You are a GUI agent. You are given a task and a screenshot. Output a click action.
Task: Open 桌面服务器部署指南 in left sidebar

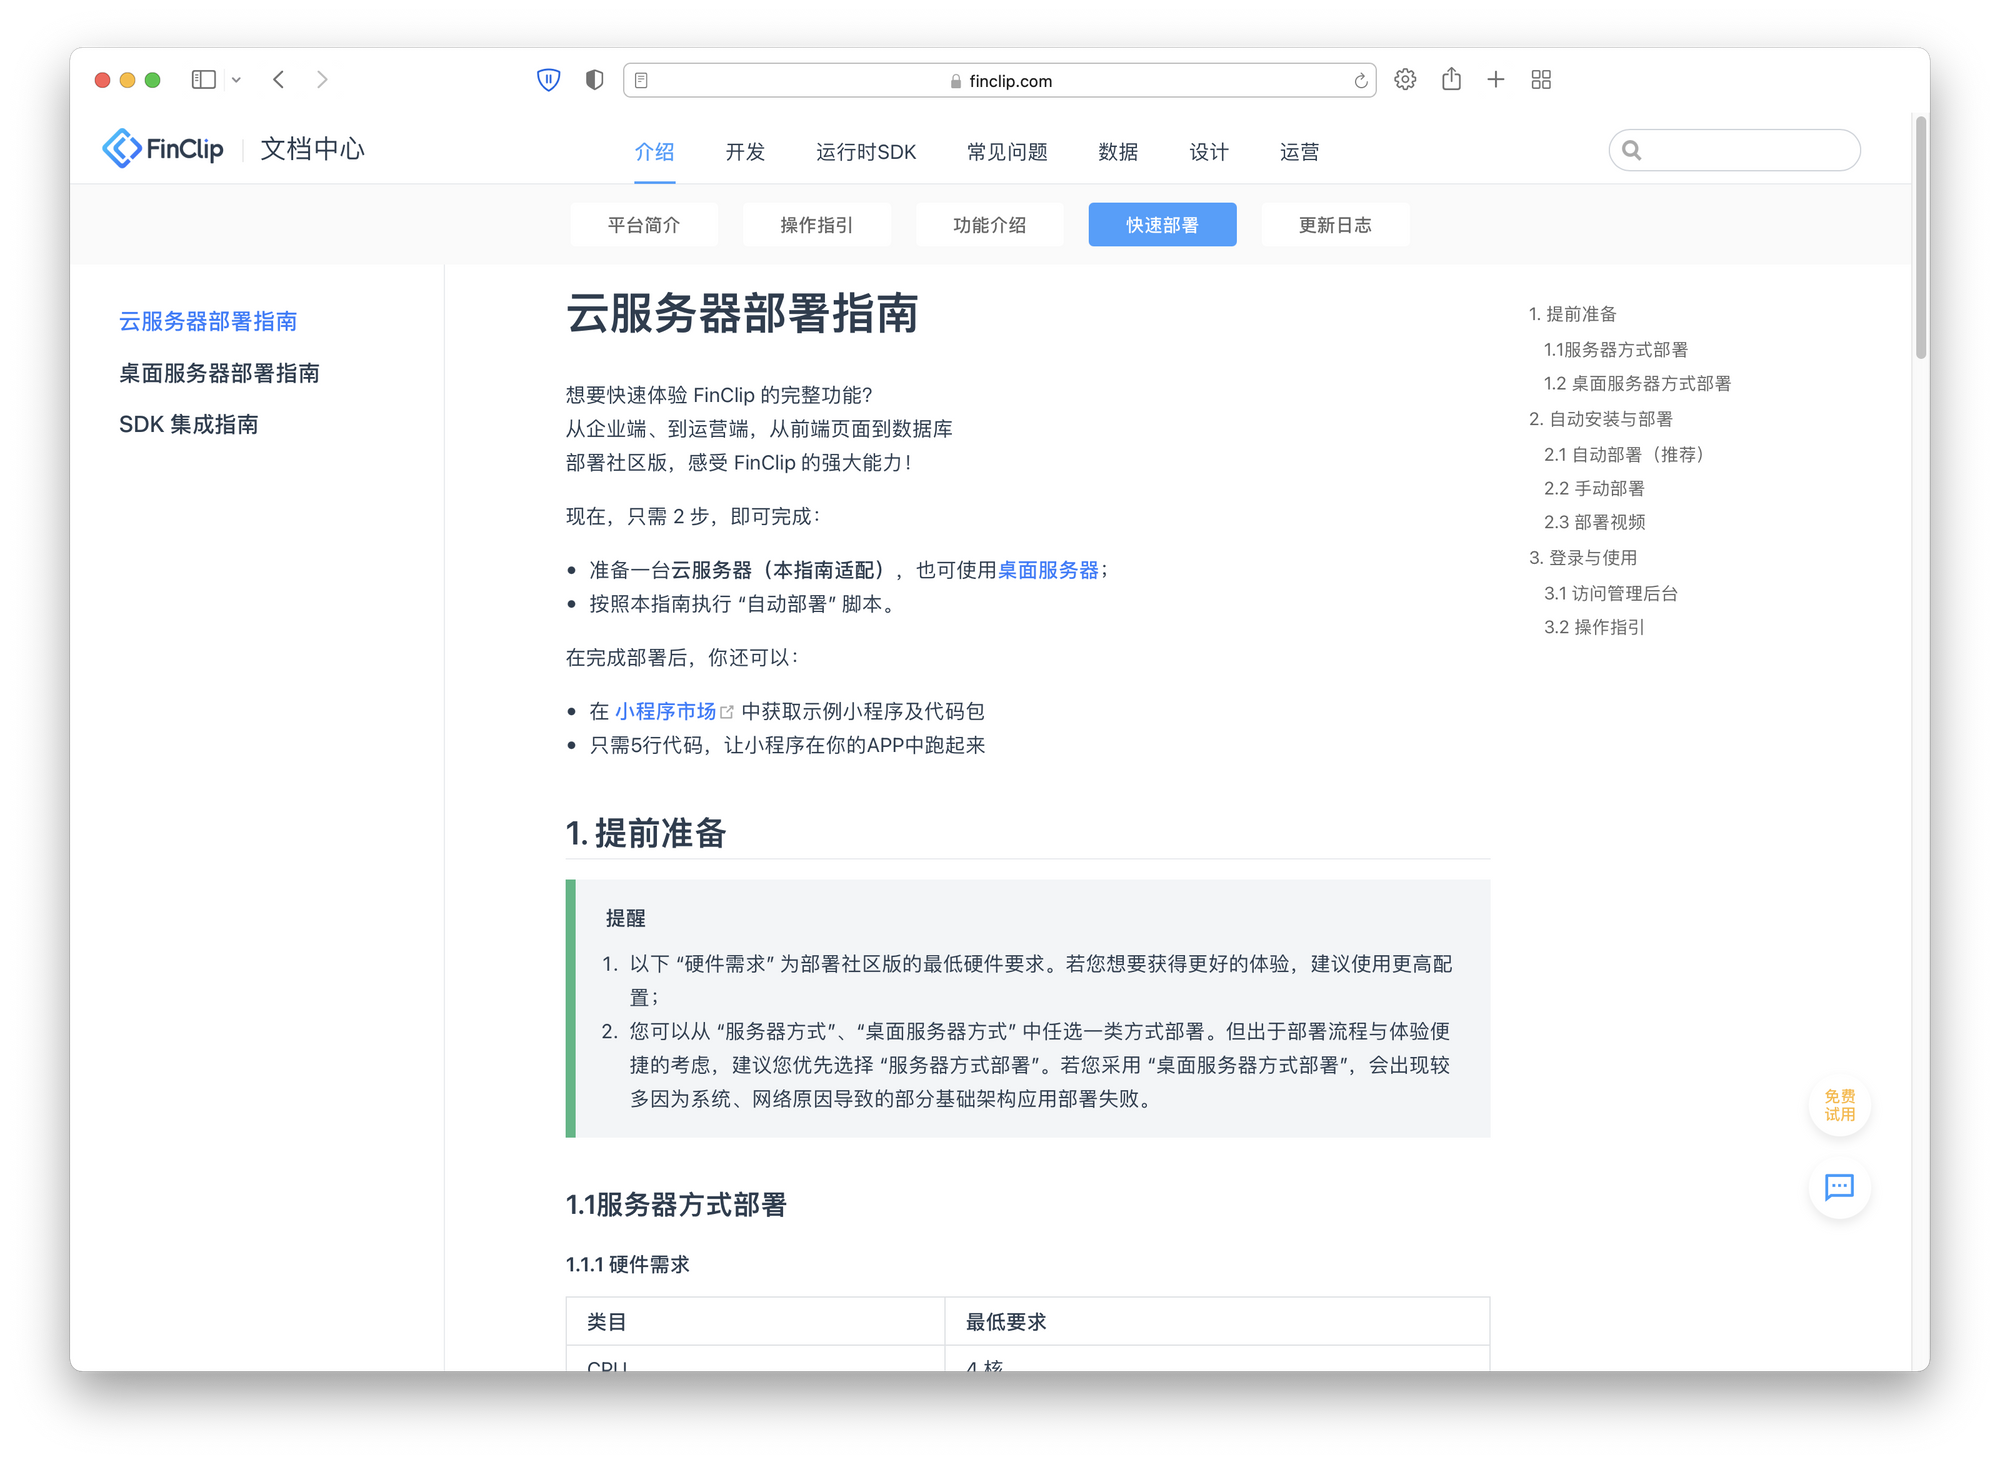point(219,373)
